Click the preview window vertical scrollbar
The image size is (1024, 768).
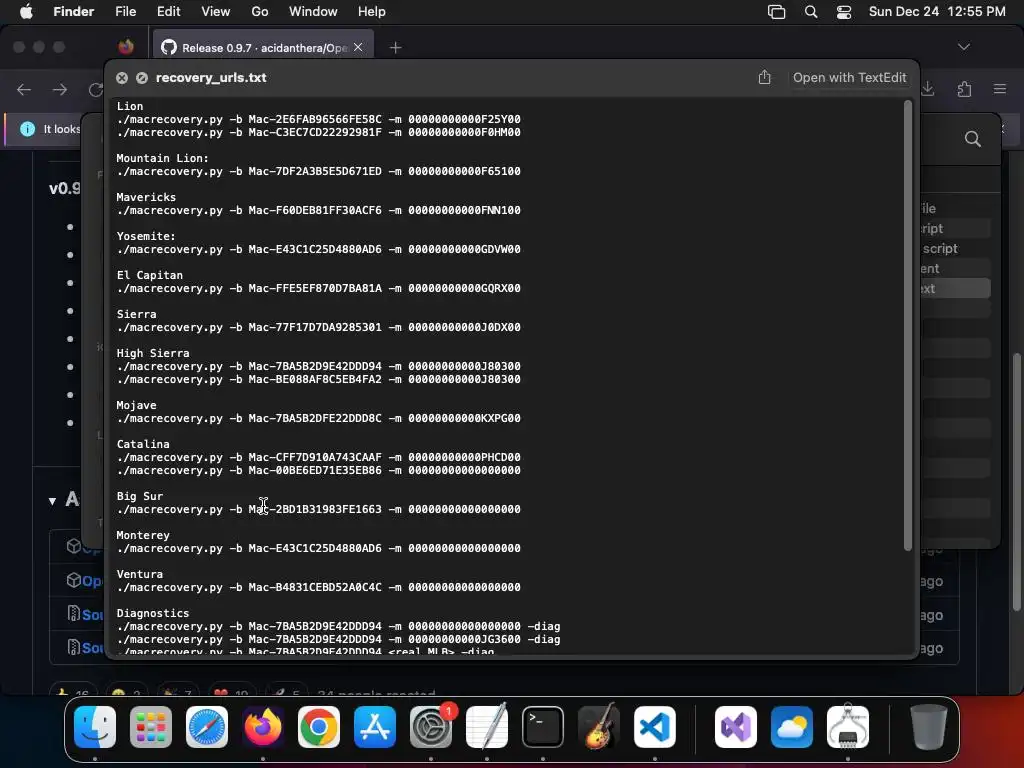pyautogui.click(x=908, y=325)
